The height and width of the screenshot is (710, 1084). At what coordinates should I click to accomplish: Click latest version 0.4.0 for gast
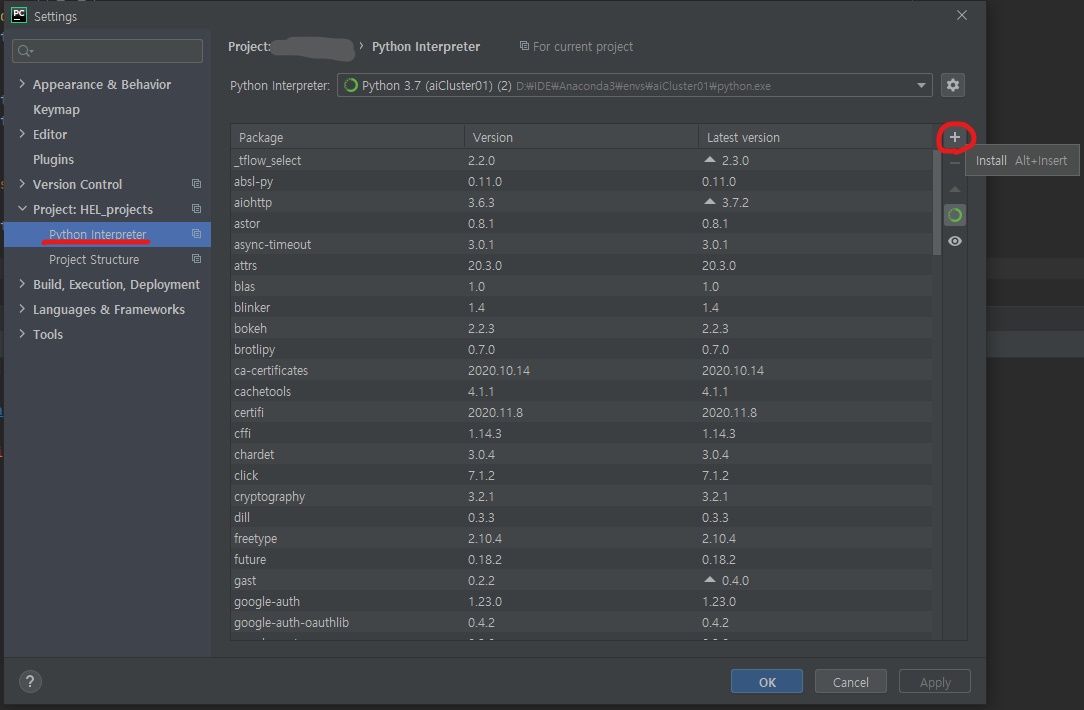click(735, 581)
